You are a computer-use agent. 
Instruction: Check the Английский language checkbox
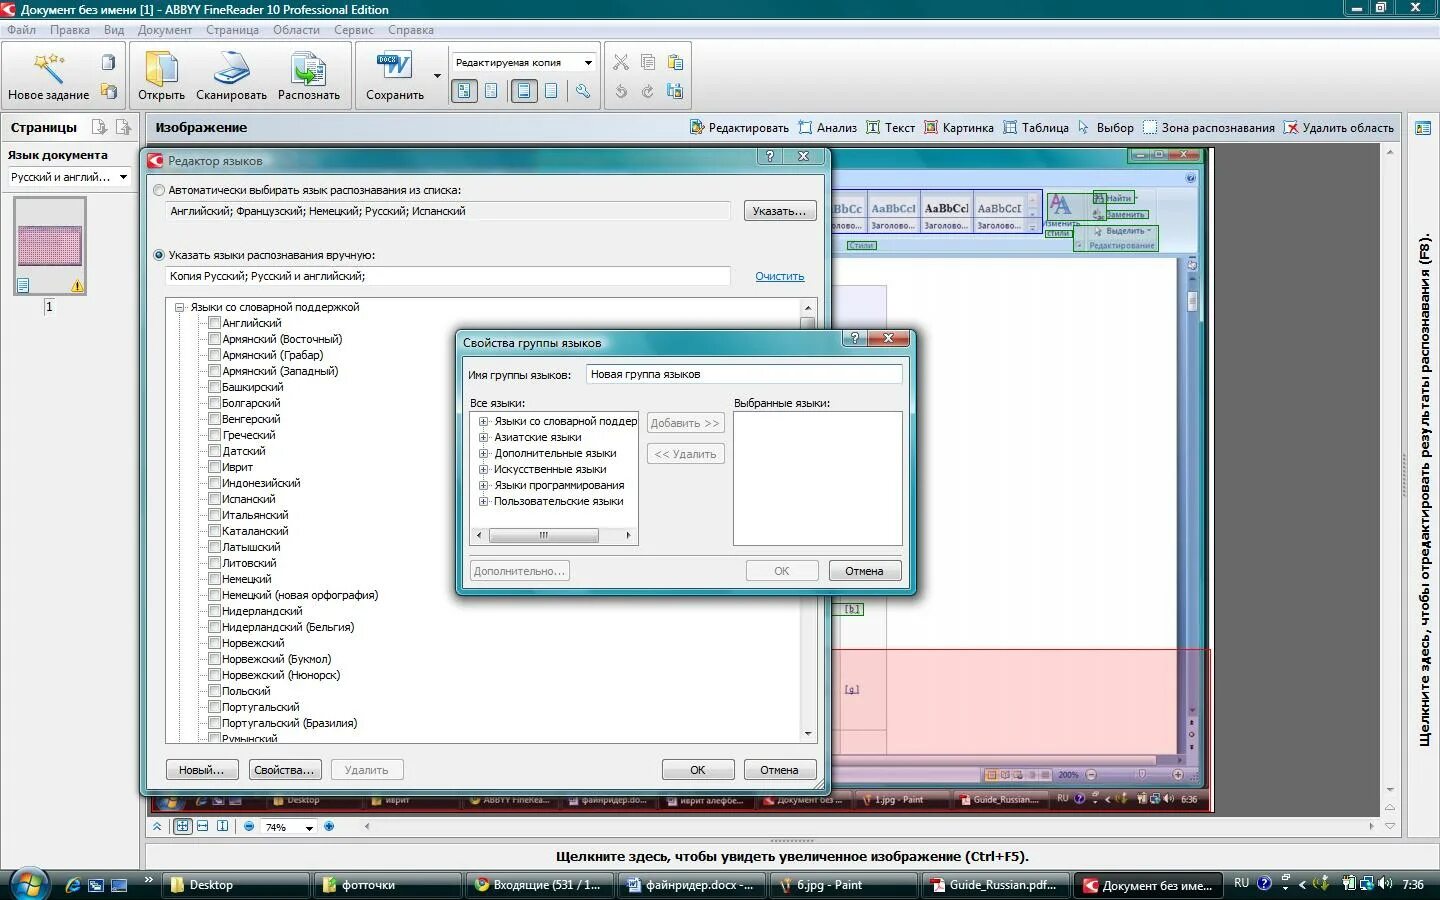tap(214, 323)
